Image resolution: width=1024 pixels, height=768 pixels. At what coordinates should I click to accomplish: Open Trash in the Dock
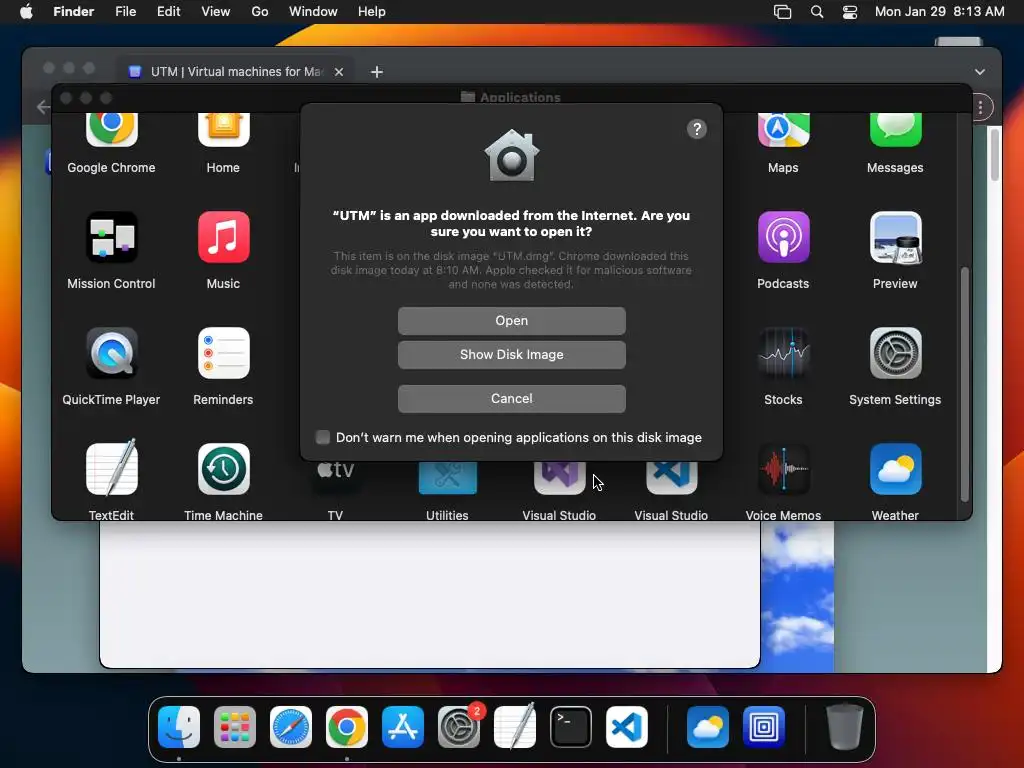click(x=845, y=727)
